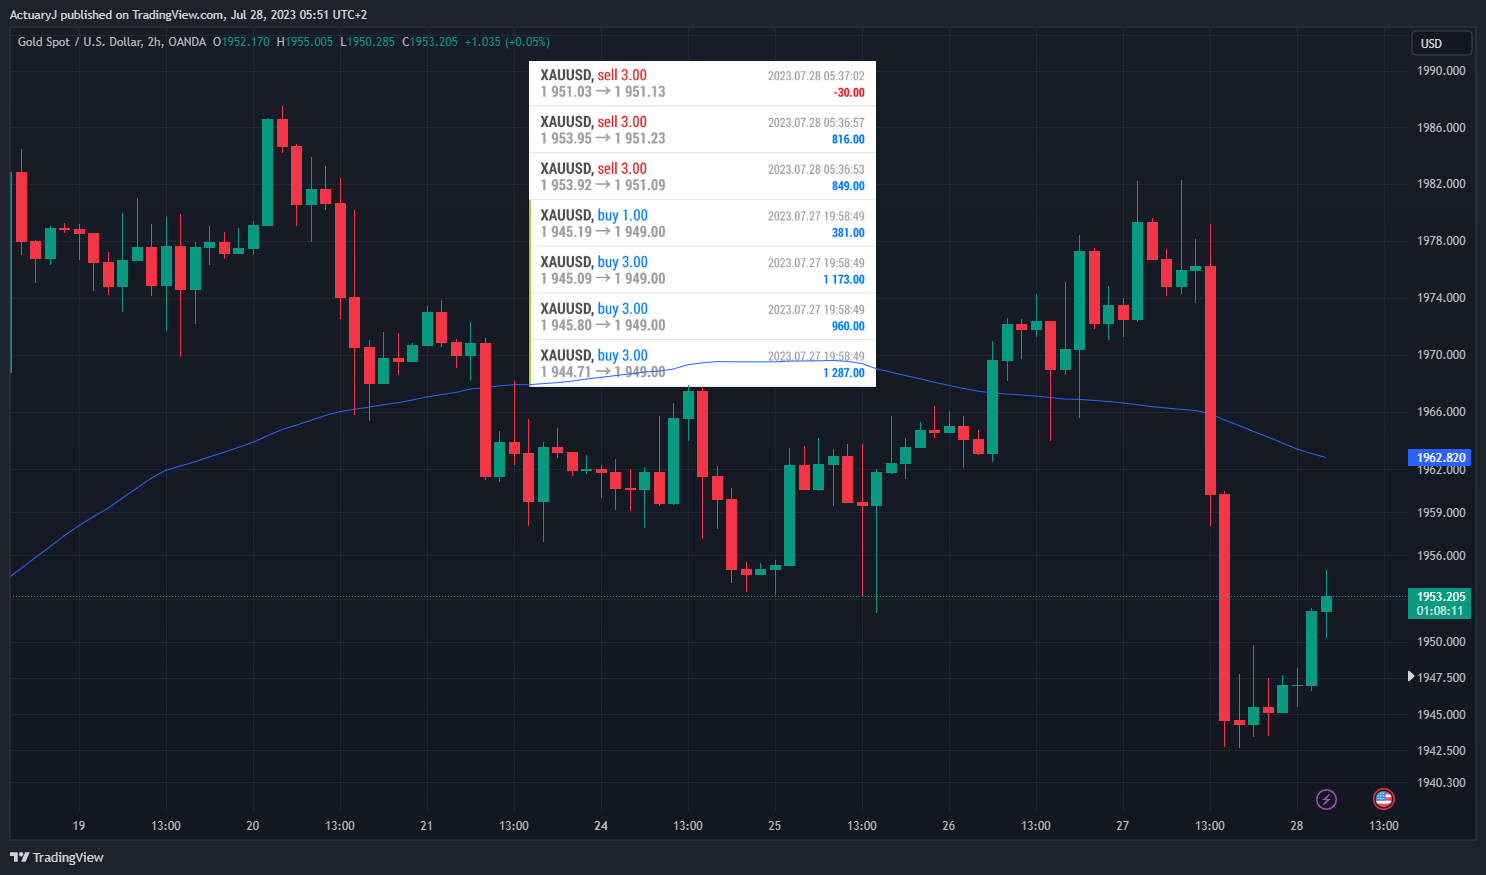Image resolution: width=1486 pixels, height=875 pixels.
Task: Click the 1970.000 price axis label
Action: pos(1441,355)
